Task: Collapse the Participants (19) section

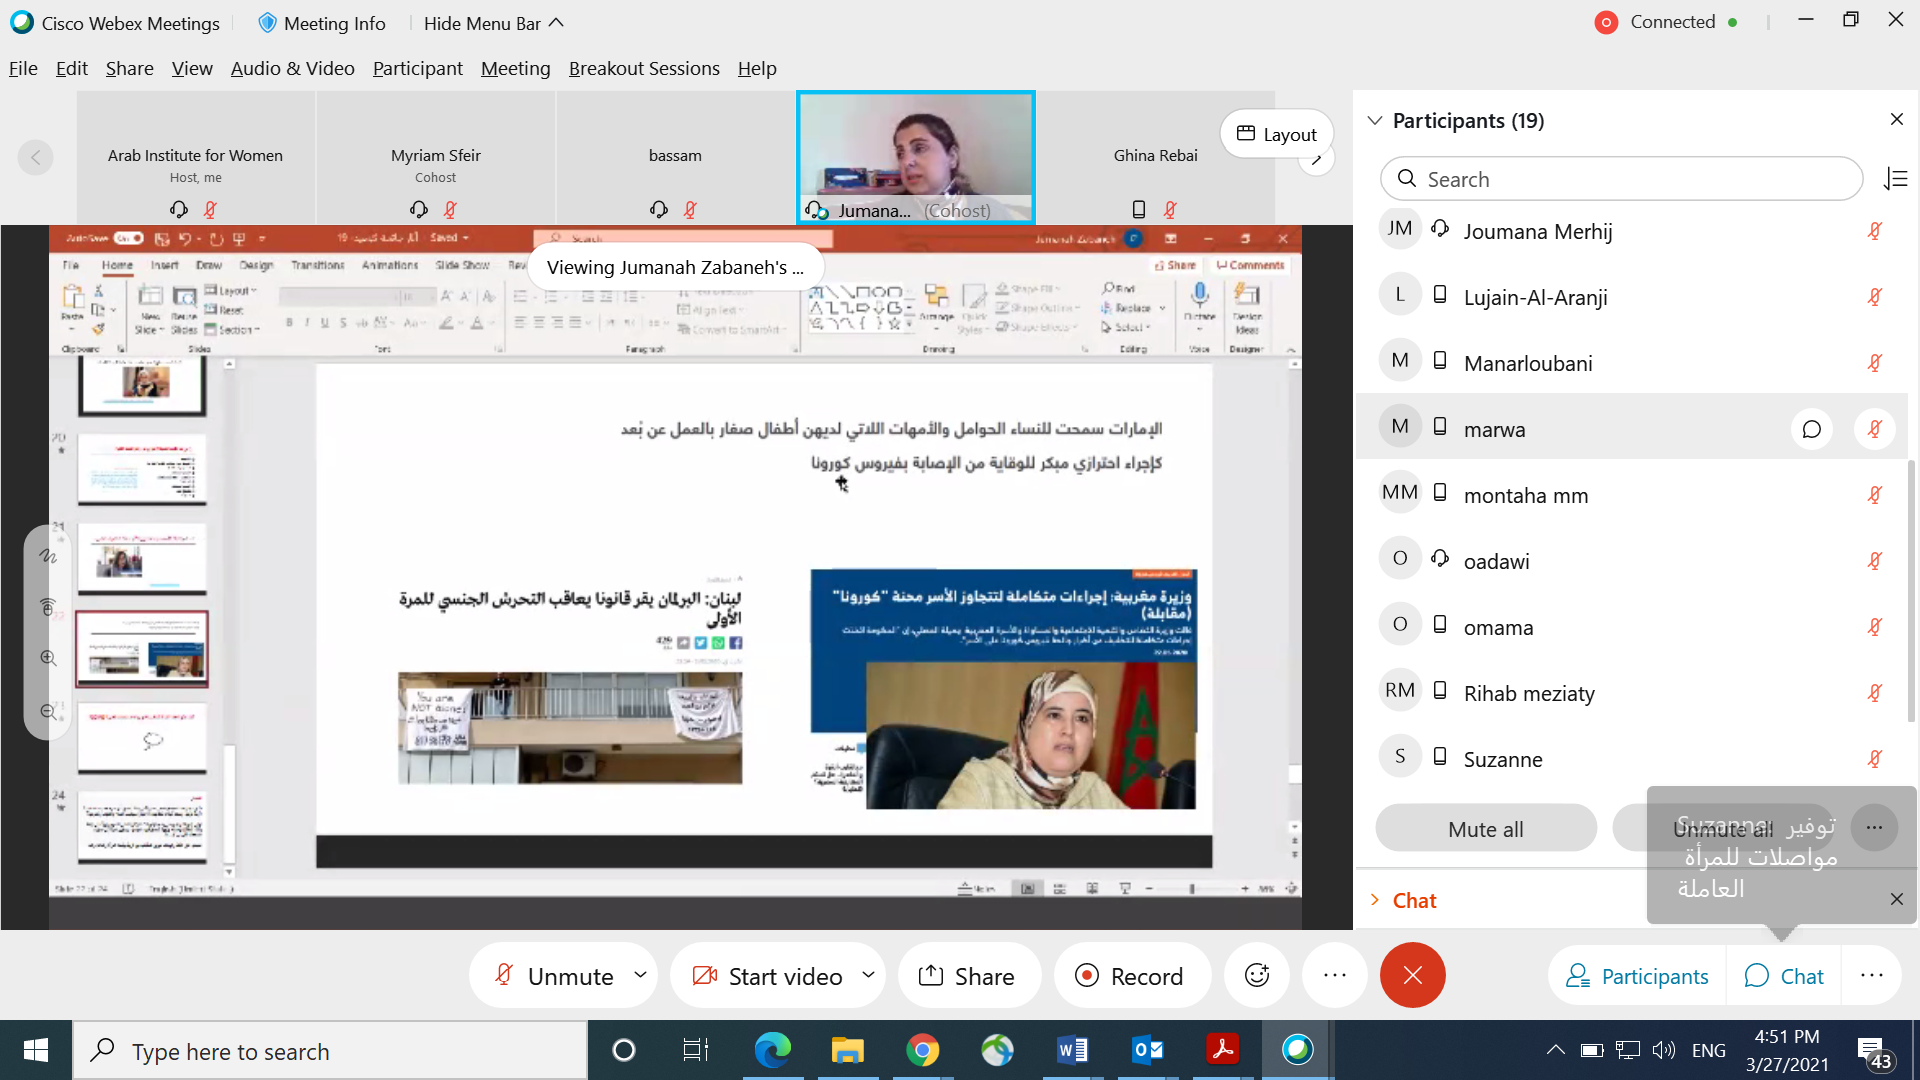Action: [1375, 120]
